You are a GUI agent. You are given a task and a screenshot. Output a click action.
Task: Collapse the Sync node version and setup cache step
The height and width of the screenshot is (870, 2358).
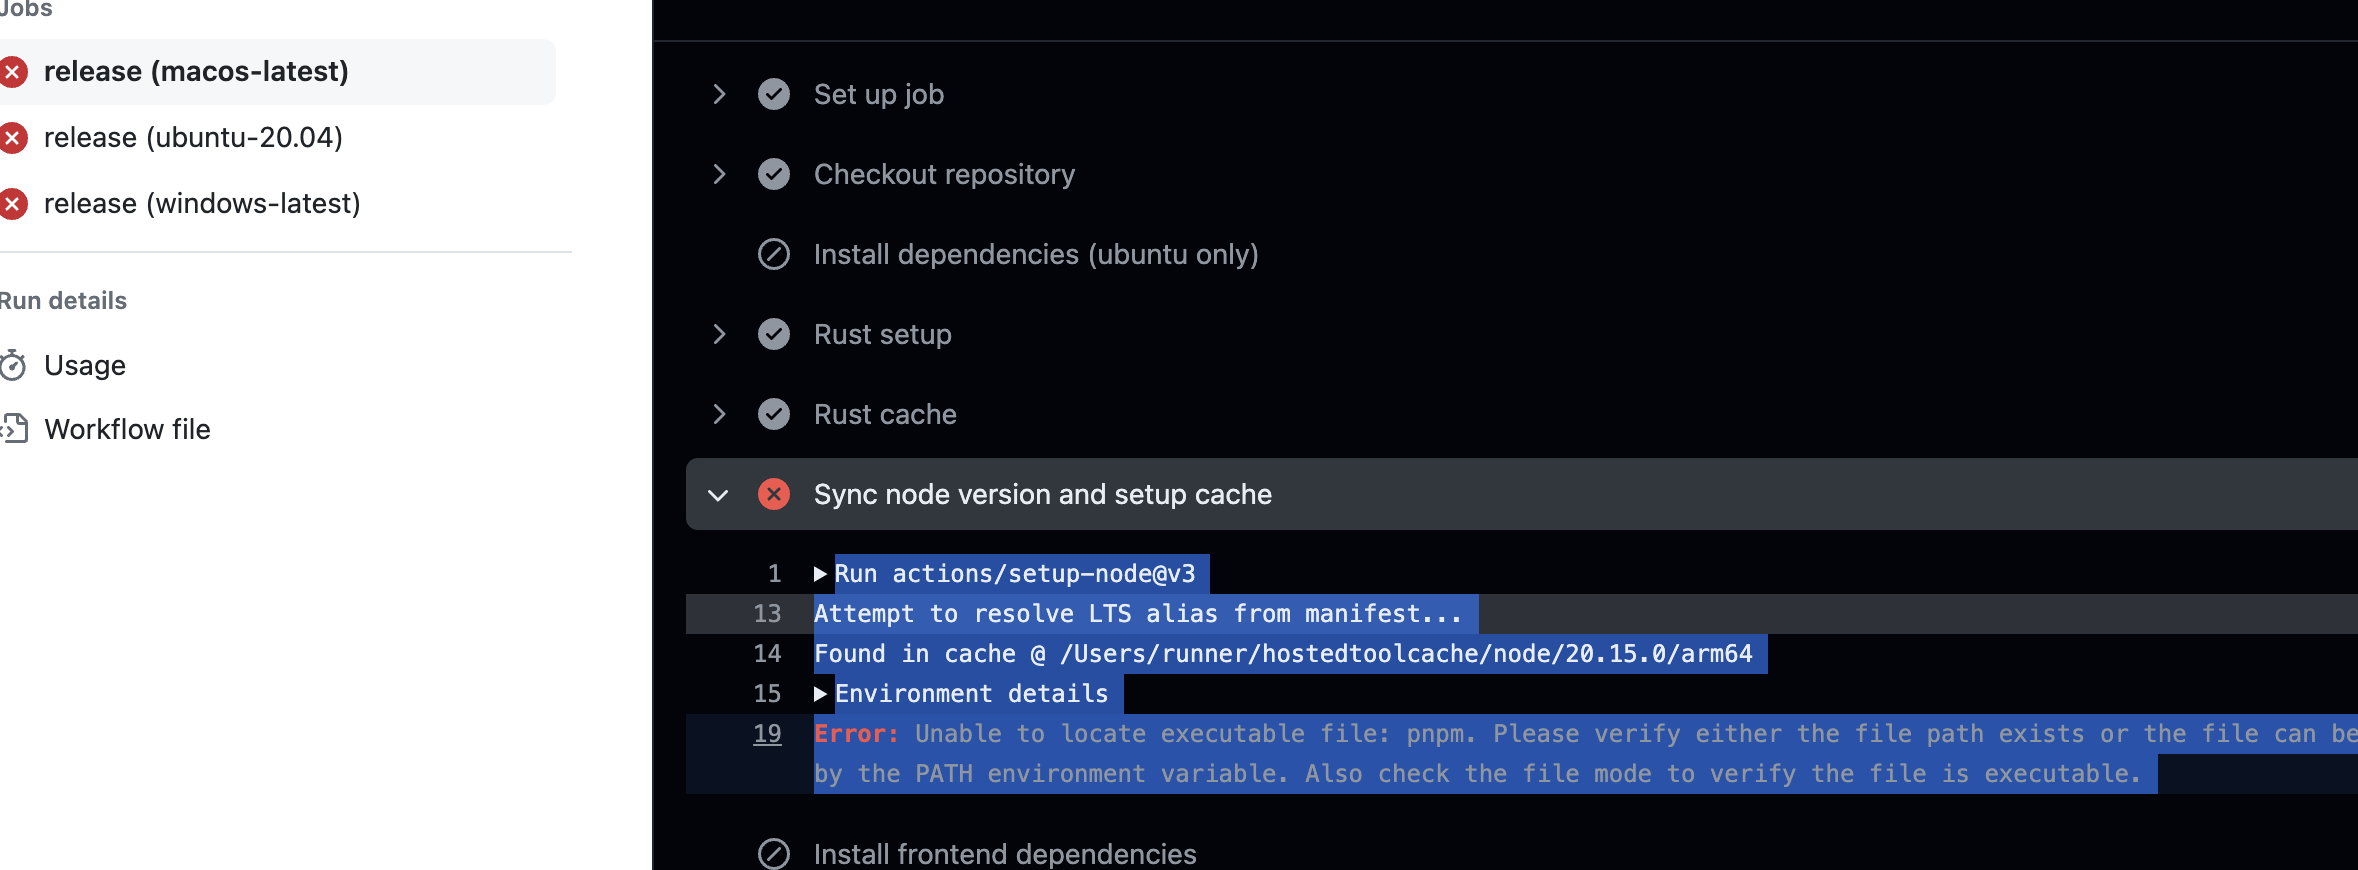pos(718,495)
